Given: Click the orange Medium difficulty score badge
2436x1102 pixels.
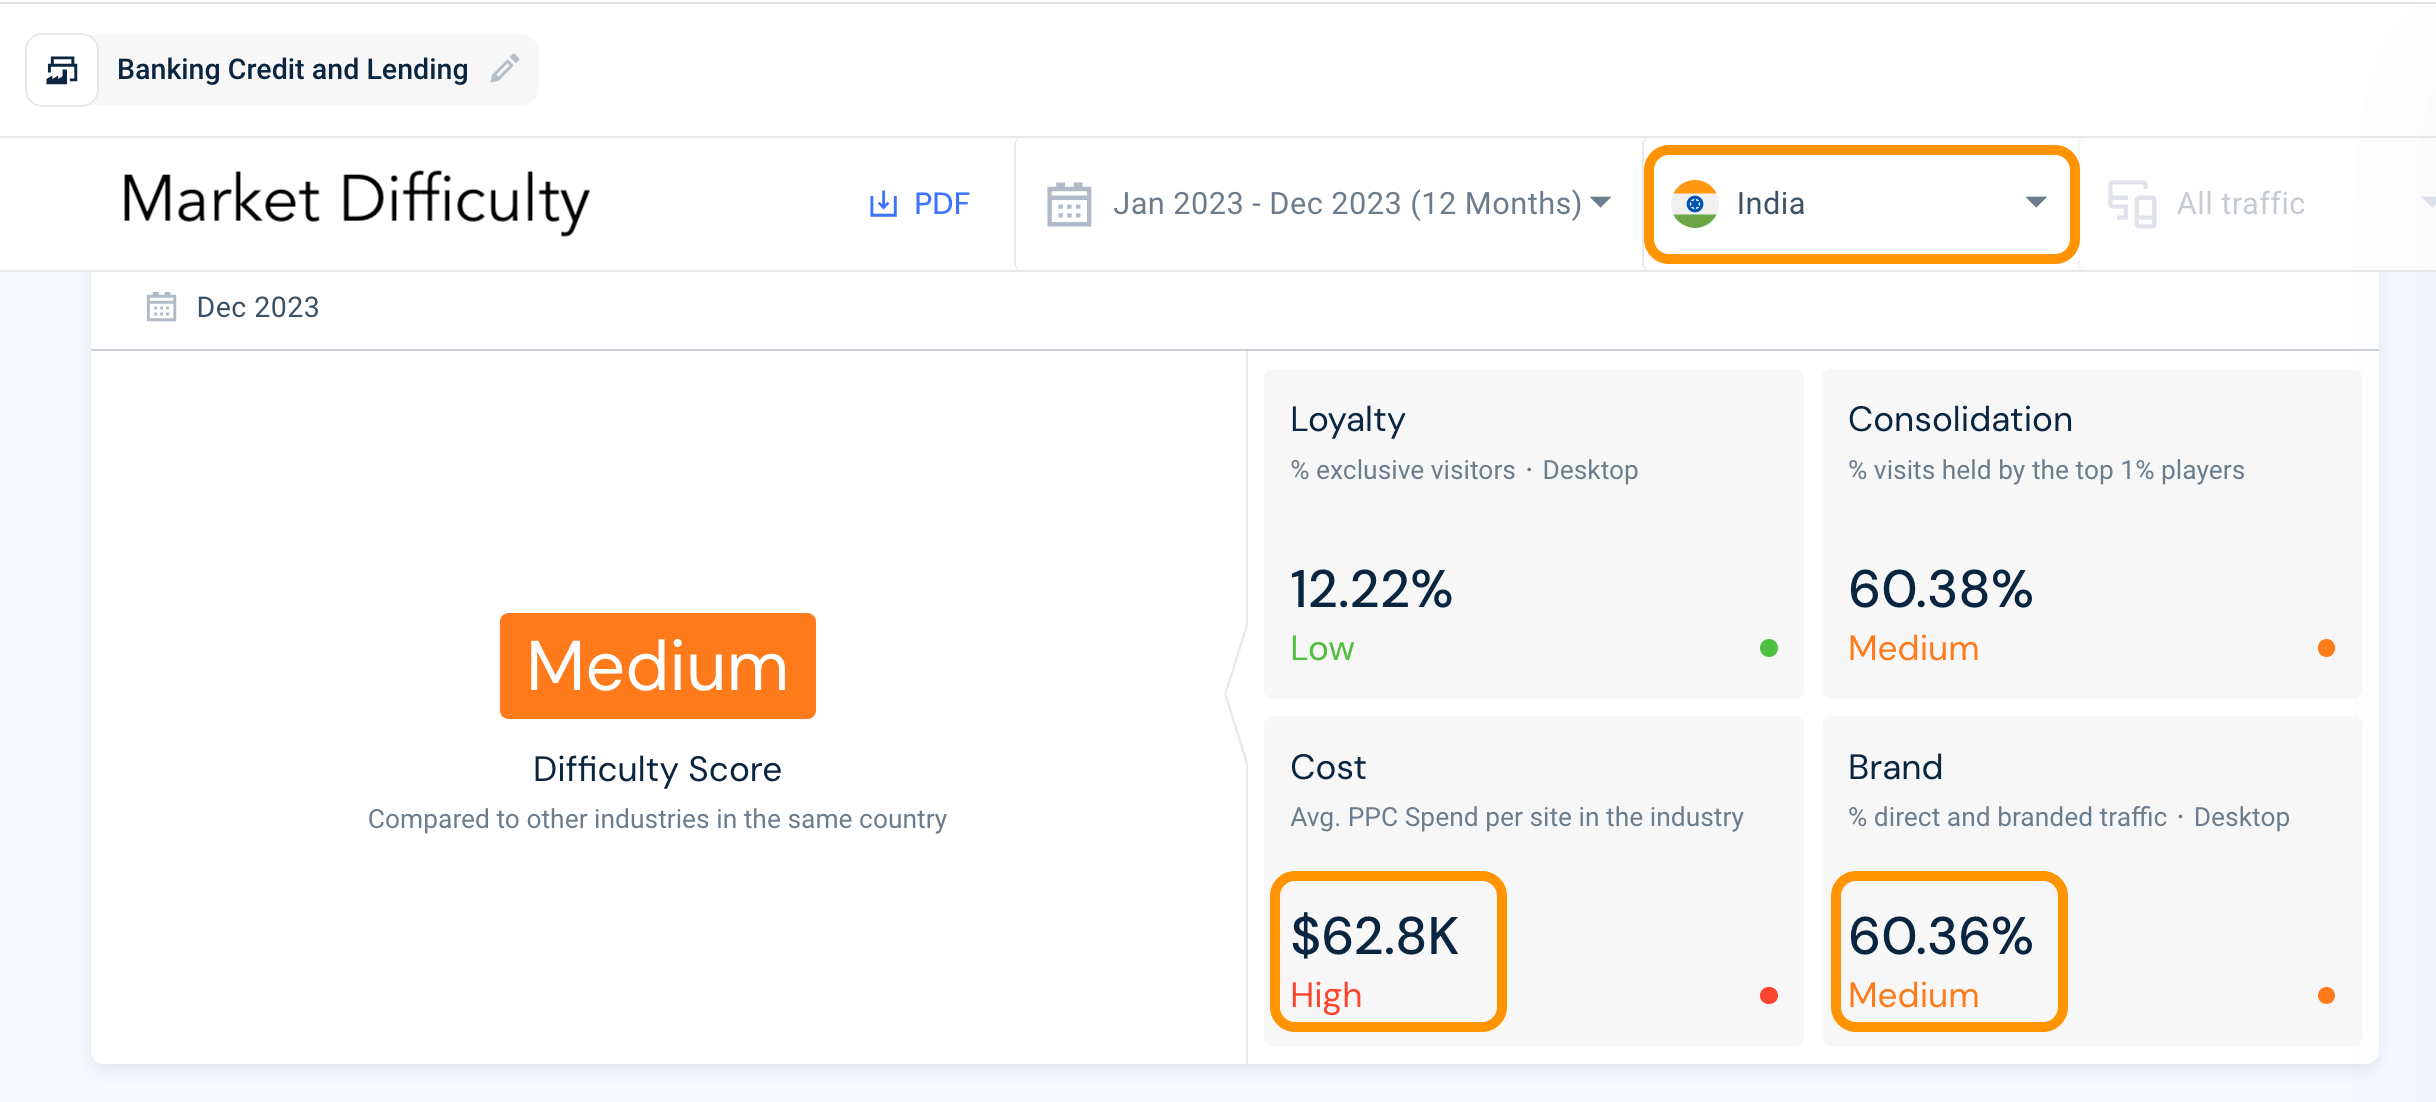Looking at the screenshot, I should [x=657, y=666].
